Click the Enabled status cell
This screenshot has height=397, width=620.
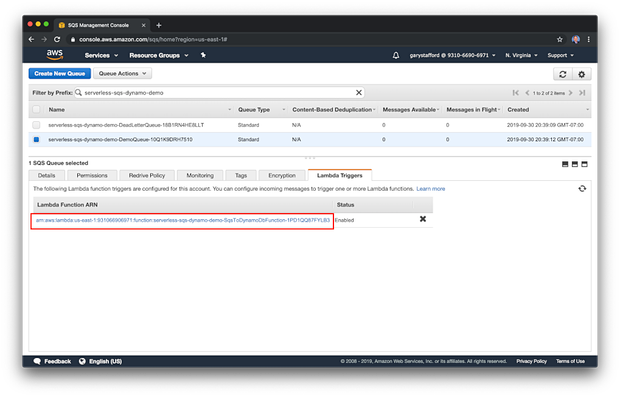click(x=344, y=220)
